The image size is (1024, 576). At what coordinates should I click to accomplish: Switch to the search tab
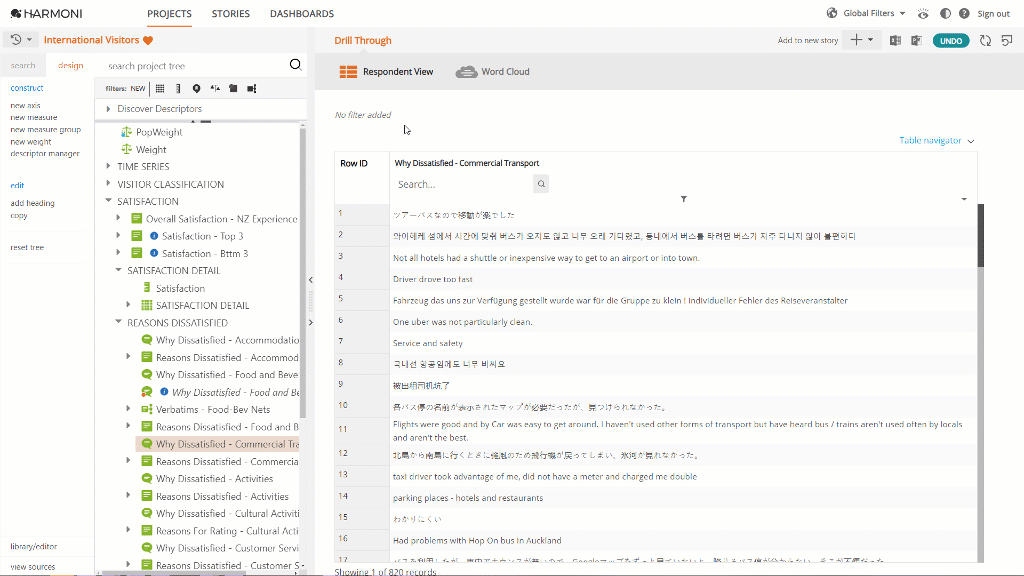(23, 65)
